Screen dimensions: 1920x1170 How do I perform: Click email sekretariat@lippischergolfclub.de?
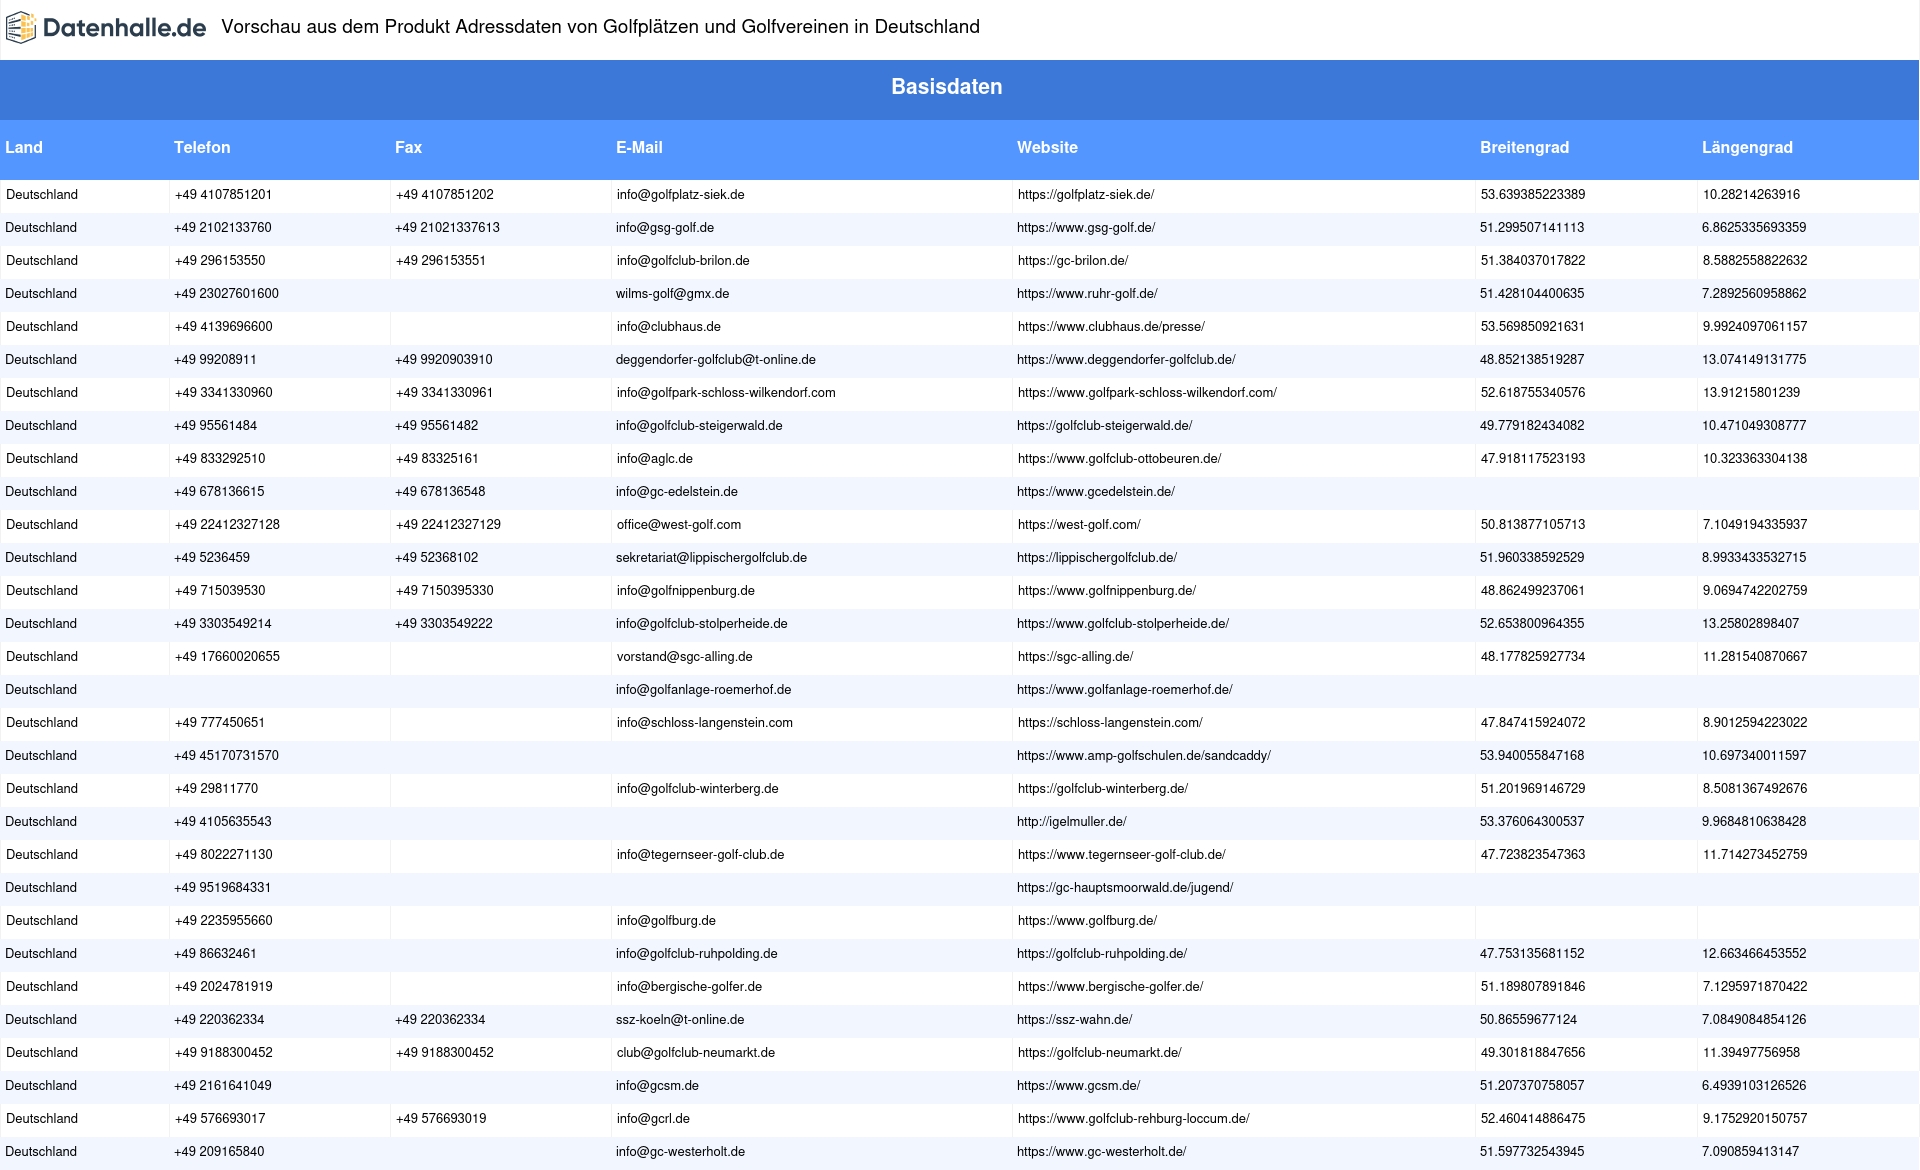[711, 558]
